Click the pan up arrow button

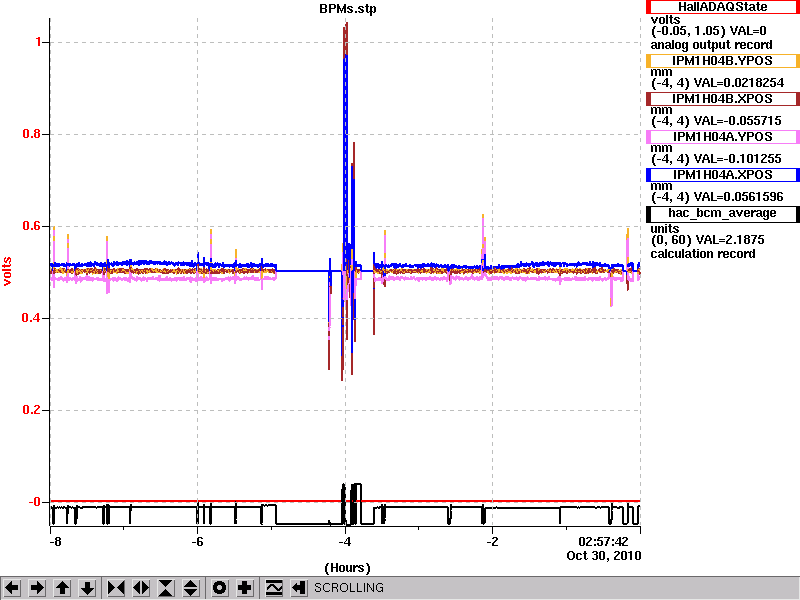coord(62,588)
